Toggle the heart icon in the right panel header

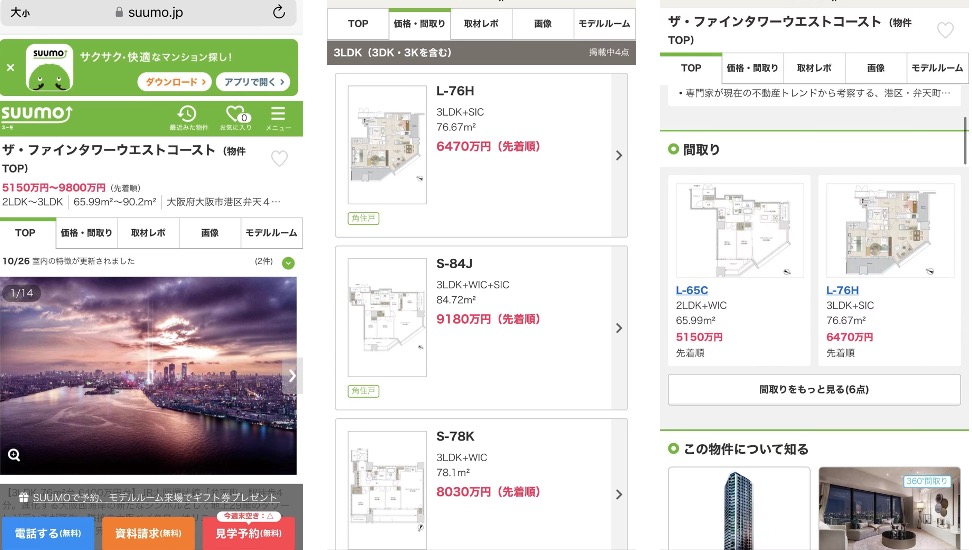click(x=945, y=30)
